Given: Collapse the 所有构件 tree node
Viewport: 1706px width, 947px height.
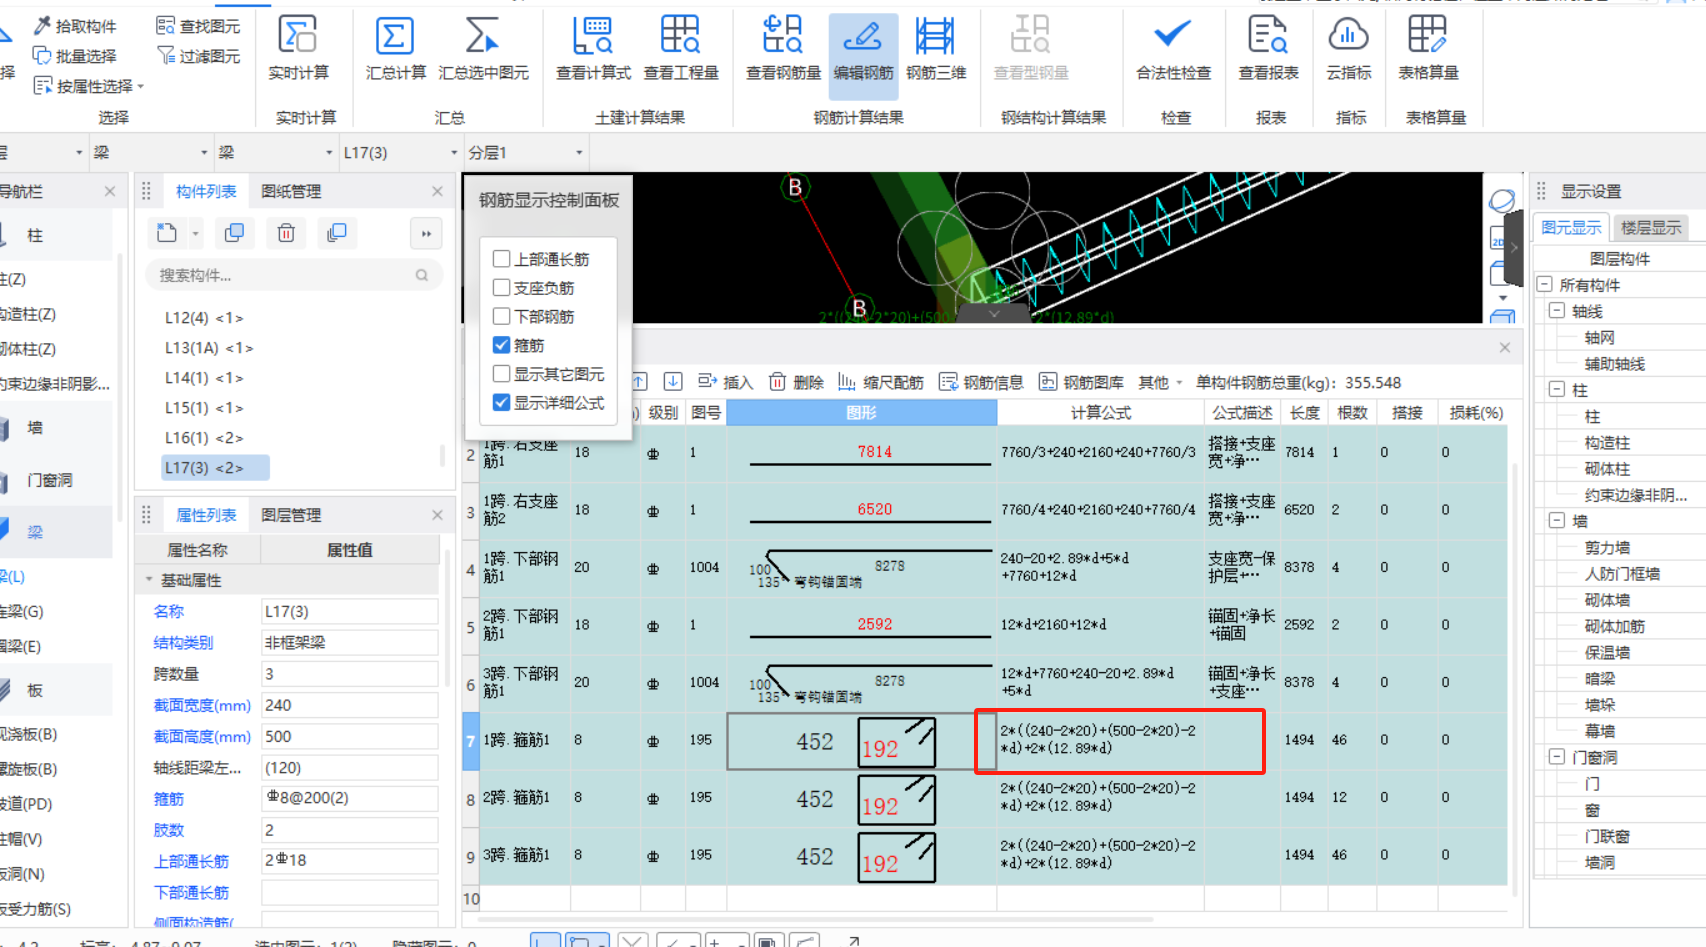Looking at the screenshot, I should tap(1545, 285).
